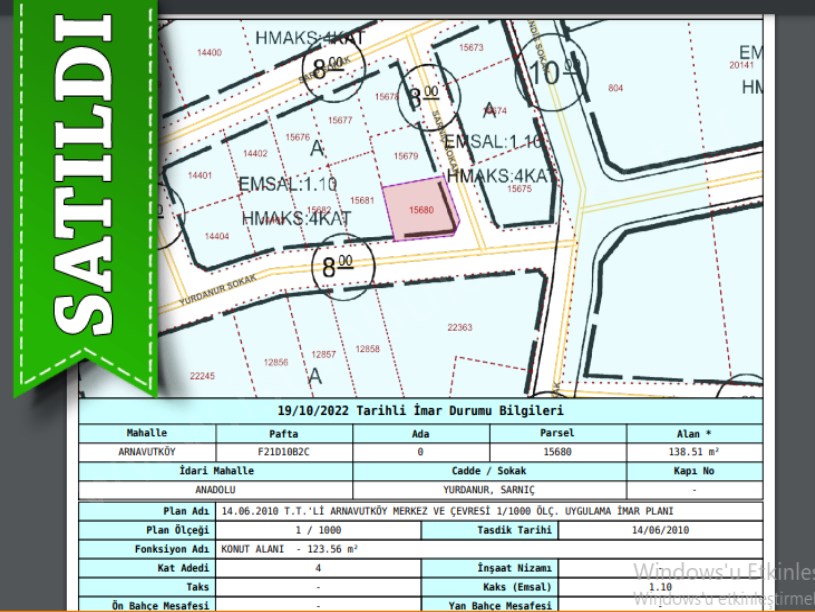This screenshot has height=612, width=815.
Task: Click the Tasdik Tarihi date 14/06/2010
Action: click(x=660, y=530)
